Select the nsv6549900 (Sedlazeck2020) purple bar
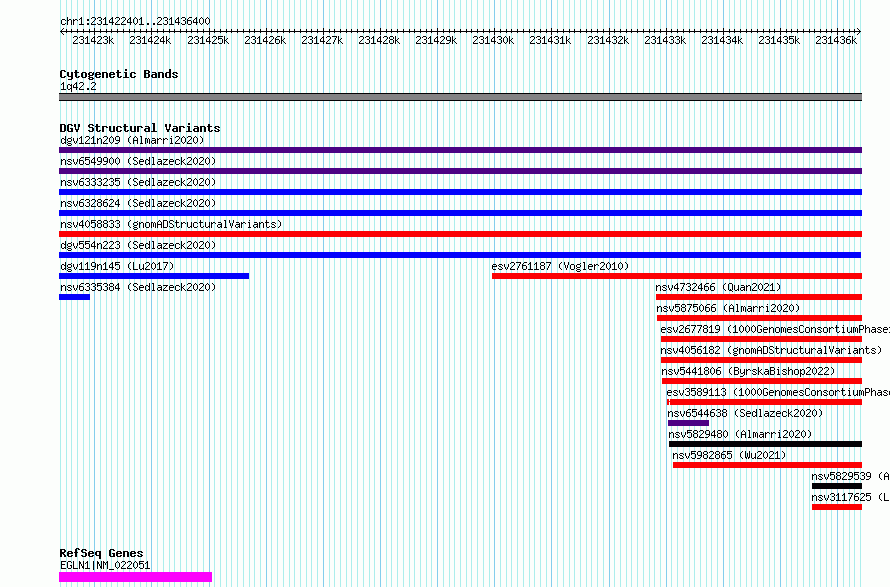Image resolution: width=890 pixels, height=587 pixels. tap(460, 171)
